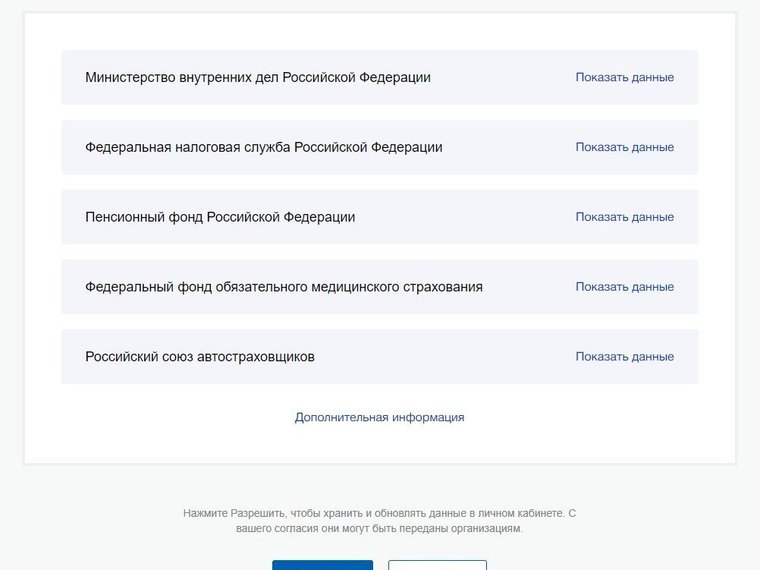
Task: Select the Российский союз автостраховщиков text
Action: (x=200, y=357)
